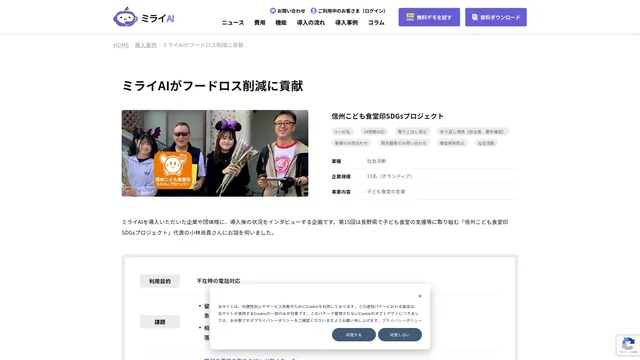
Task: Open the コラム menu item
Action: [x=376, y=23]
